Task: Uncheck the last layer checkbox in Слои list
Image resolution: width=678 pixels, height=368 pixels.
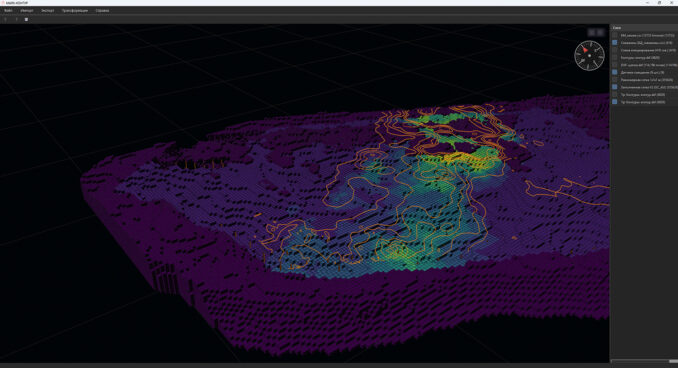Action: [614, 102]
